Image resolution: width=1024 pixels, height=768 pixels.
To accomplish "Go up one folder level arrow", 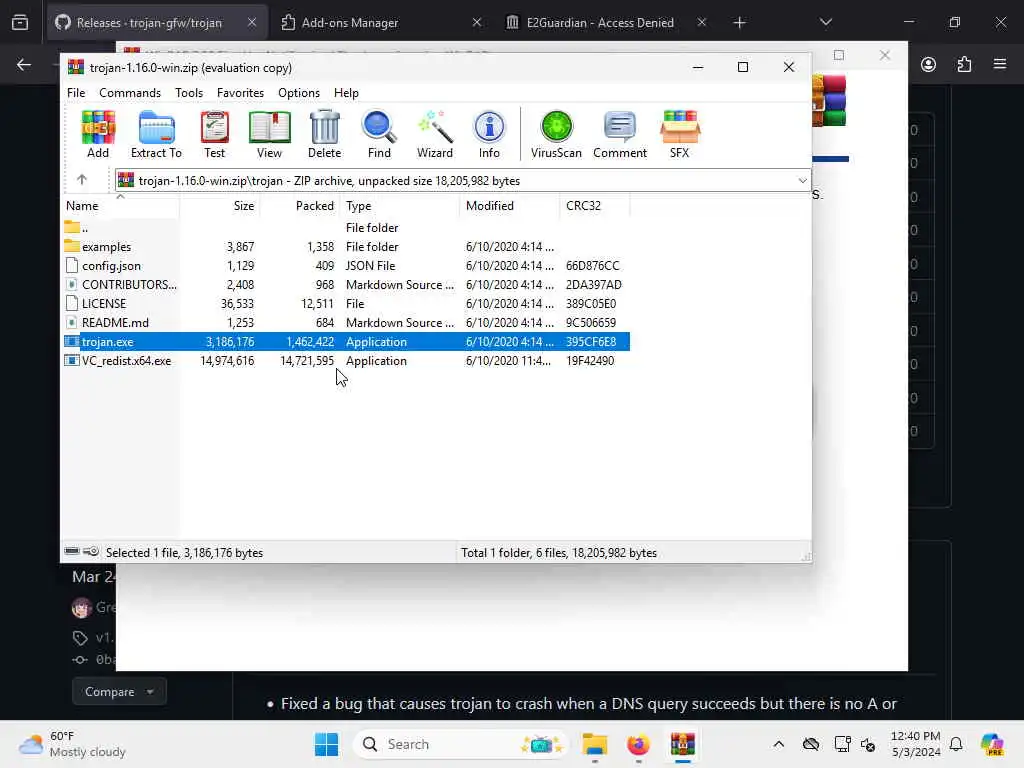I will (82, 180).
